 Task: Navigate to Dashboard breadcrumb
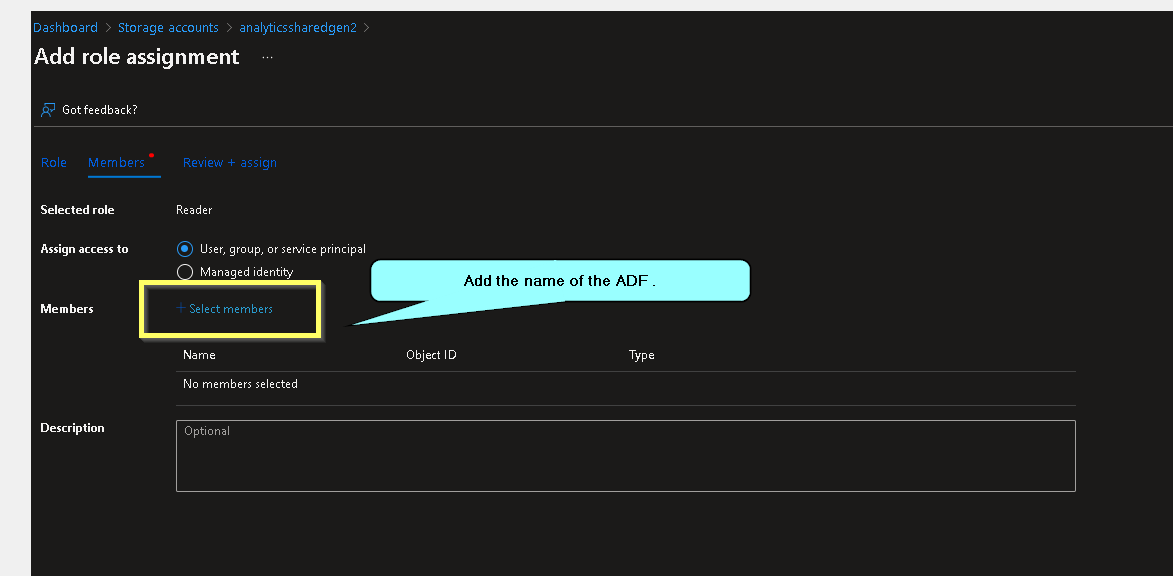tap(66, 28)
